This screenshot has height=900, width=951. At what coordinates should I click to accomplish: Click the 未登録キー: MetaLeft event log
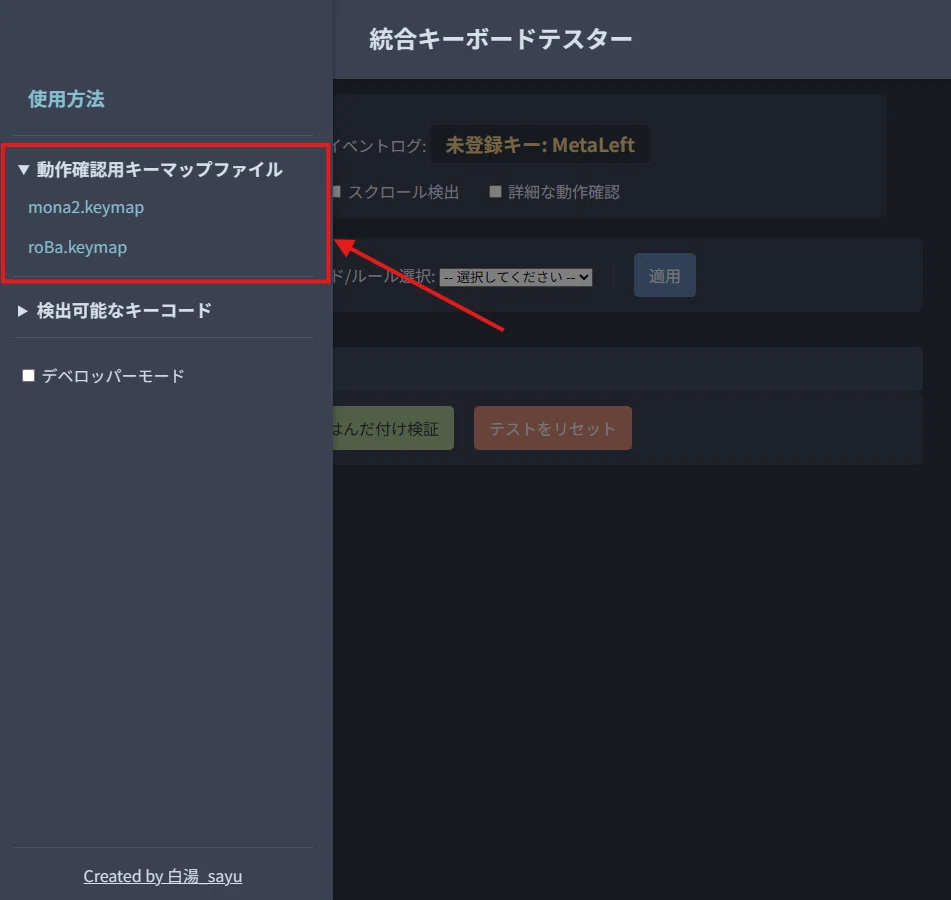click(540, 145)
